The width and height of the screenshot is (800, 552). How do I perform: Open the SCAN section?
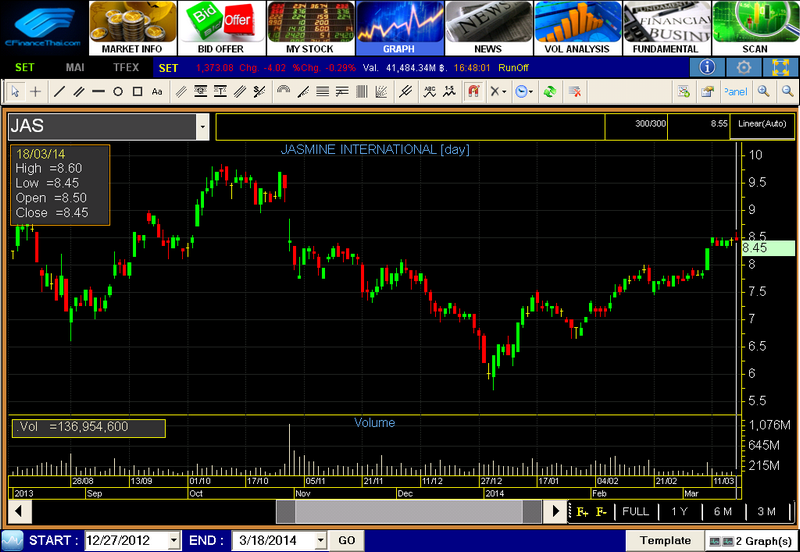pos(756,28)
